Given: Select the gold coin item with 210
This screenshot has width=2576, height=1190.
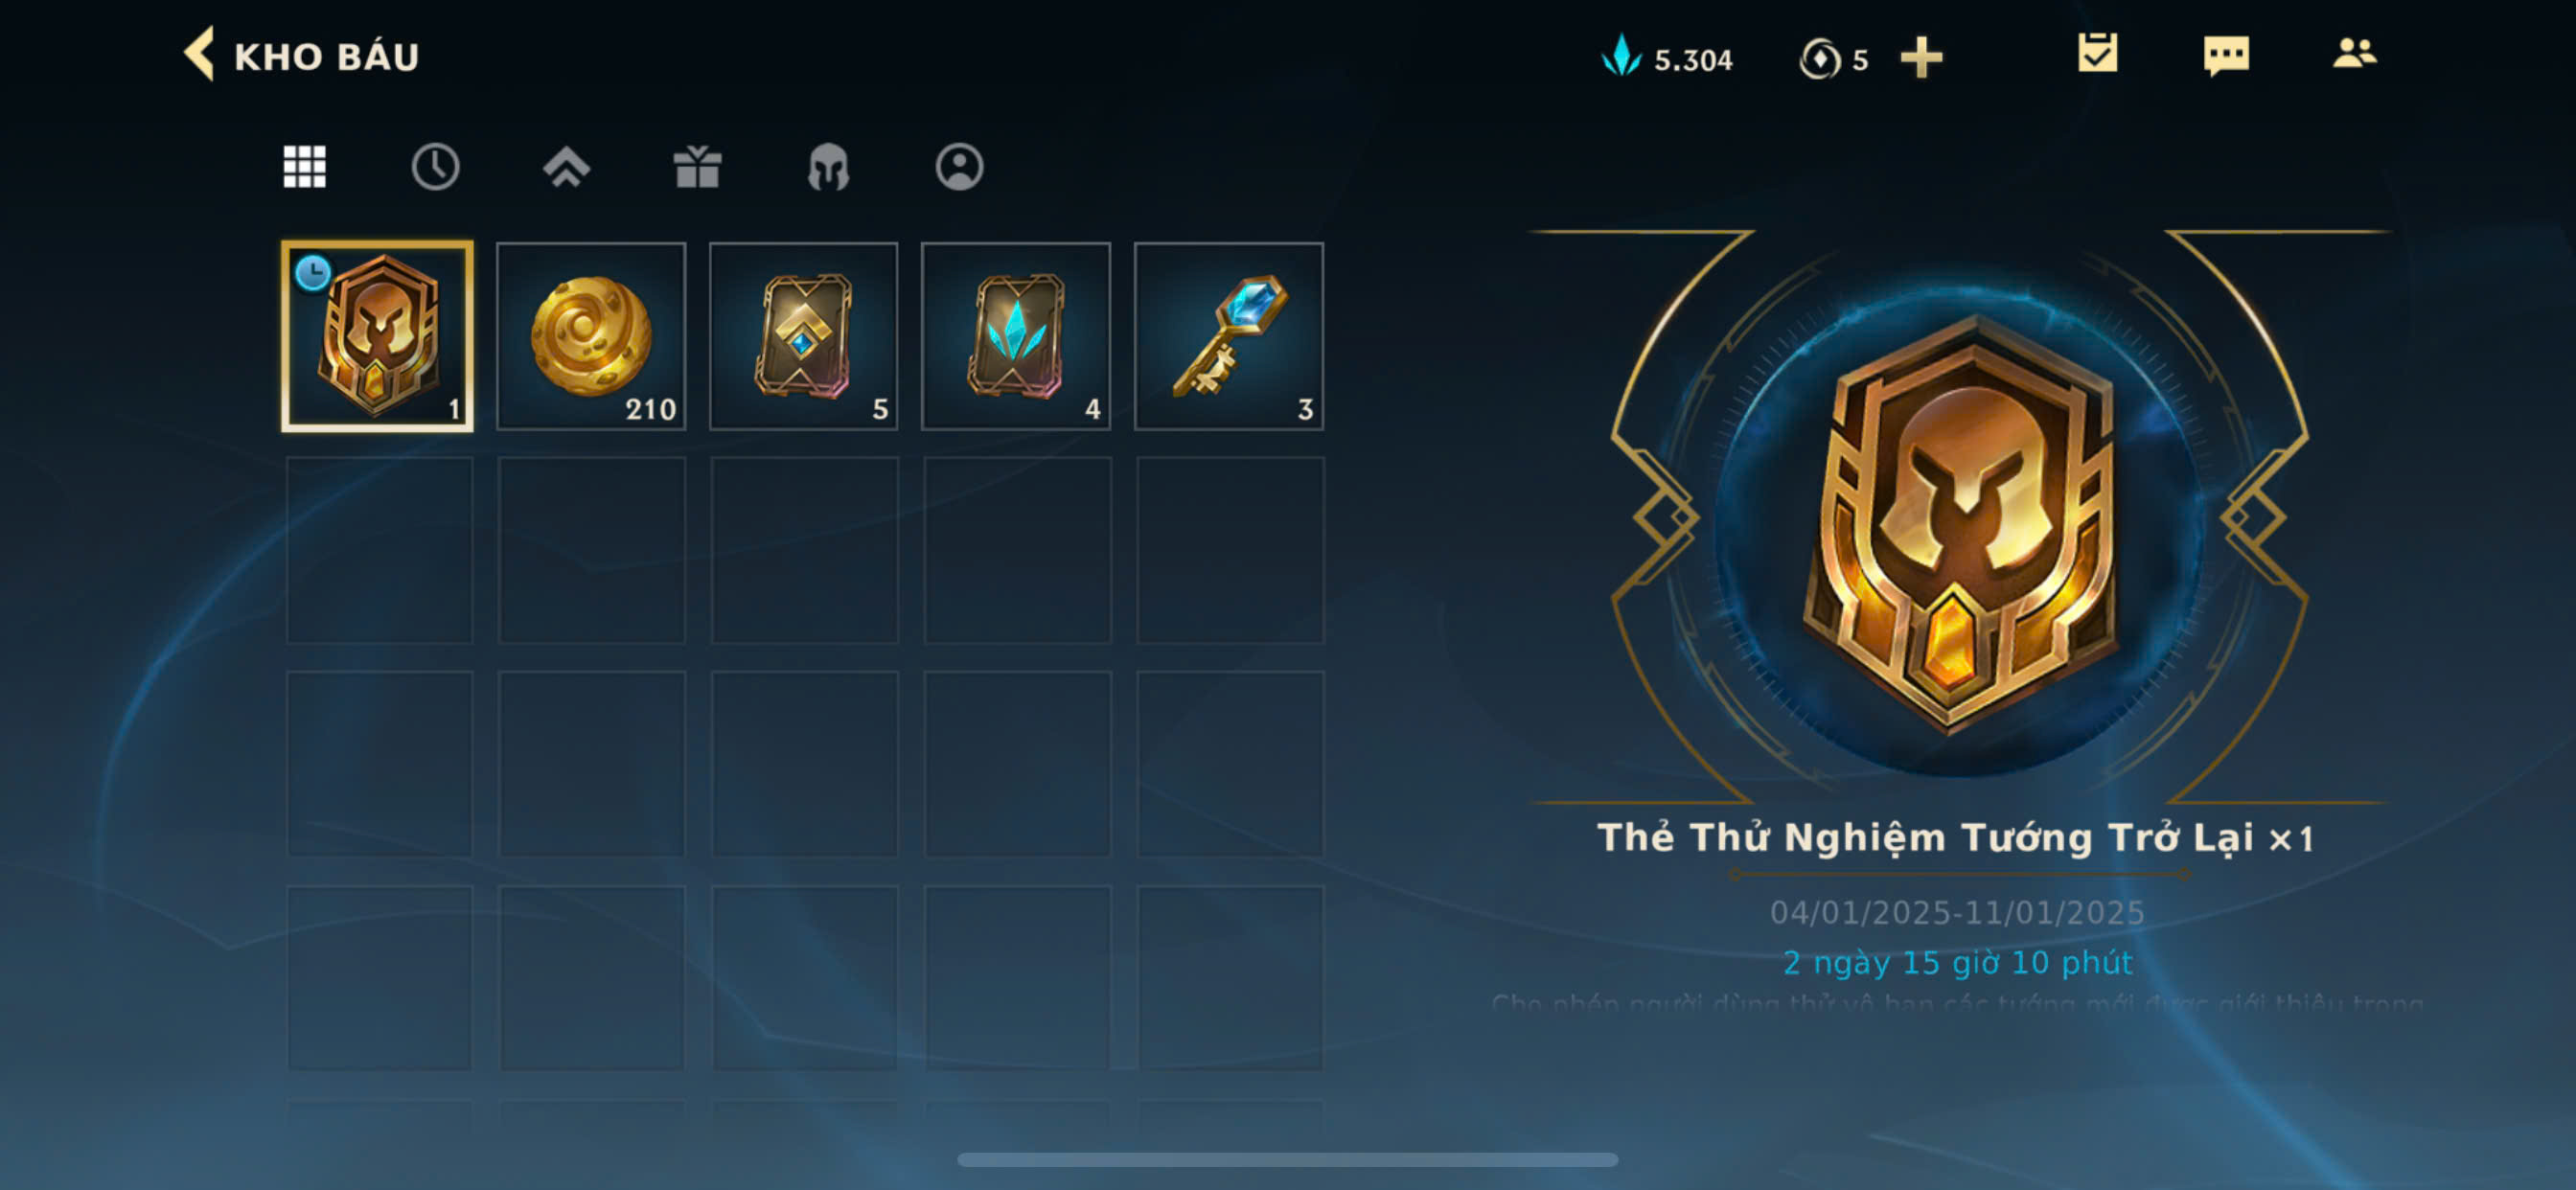Looking at the screenshot, I should pos(591,336).
